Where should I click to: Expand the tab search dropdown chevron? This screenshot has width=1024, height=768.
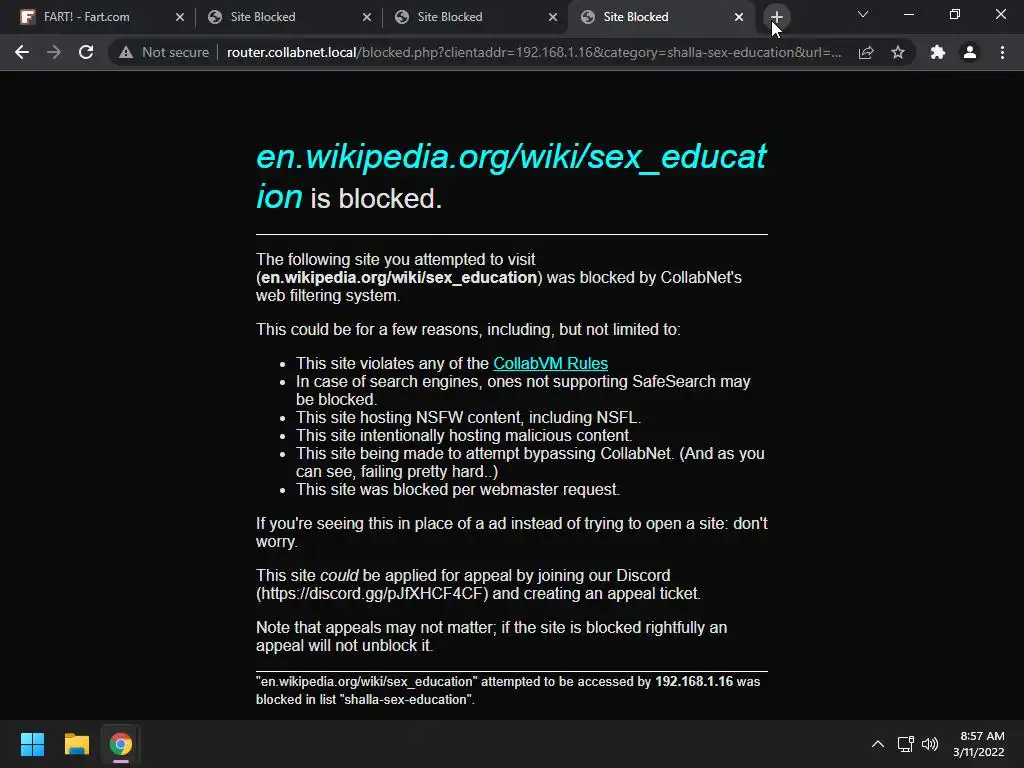click(x=863, y=14)
